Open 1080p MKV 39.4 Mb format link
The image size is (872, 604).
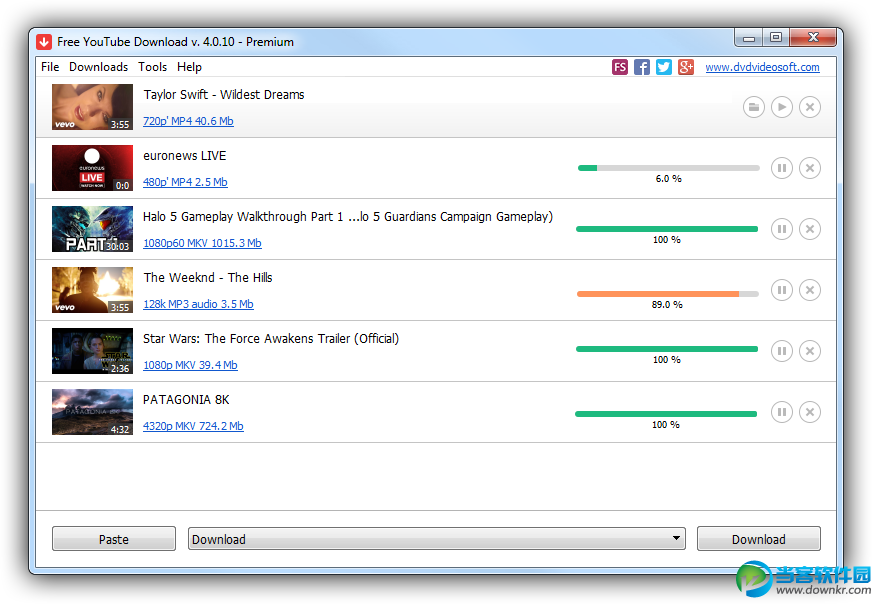190,365
